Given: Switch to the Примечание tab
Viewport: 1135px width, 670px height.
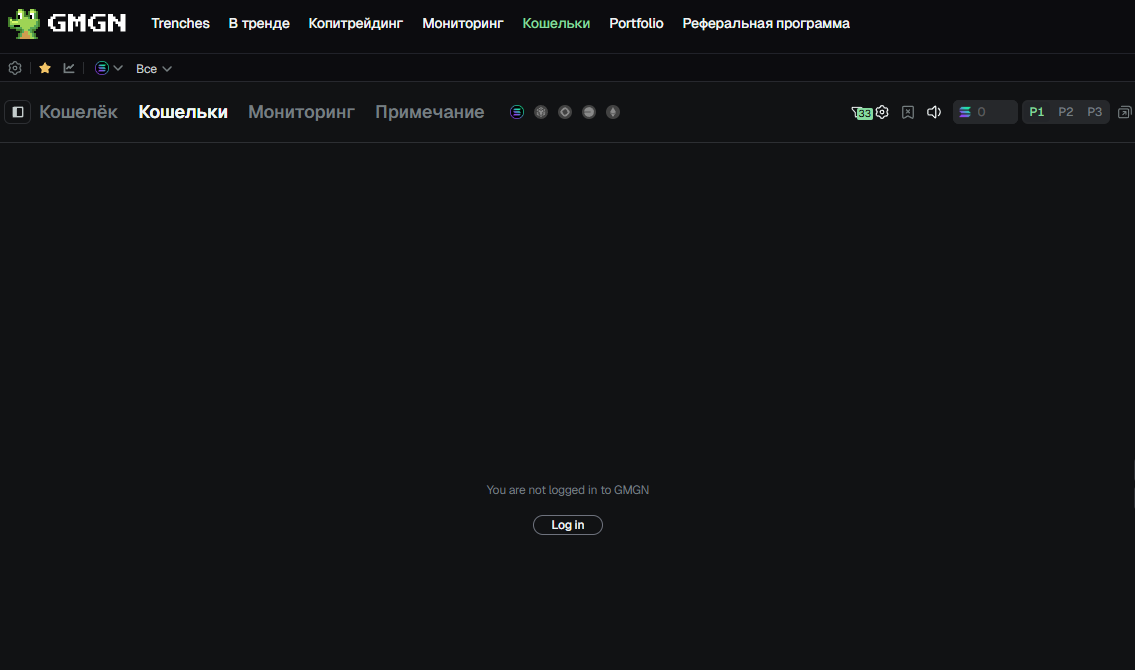Looking at the screenshot, I should click(x=429, y=112).
